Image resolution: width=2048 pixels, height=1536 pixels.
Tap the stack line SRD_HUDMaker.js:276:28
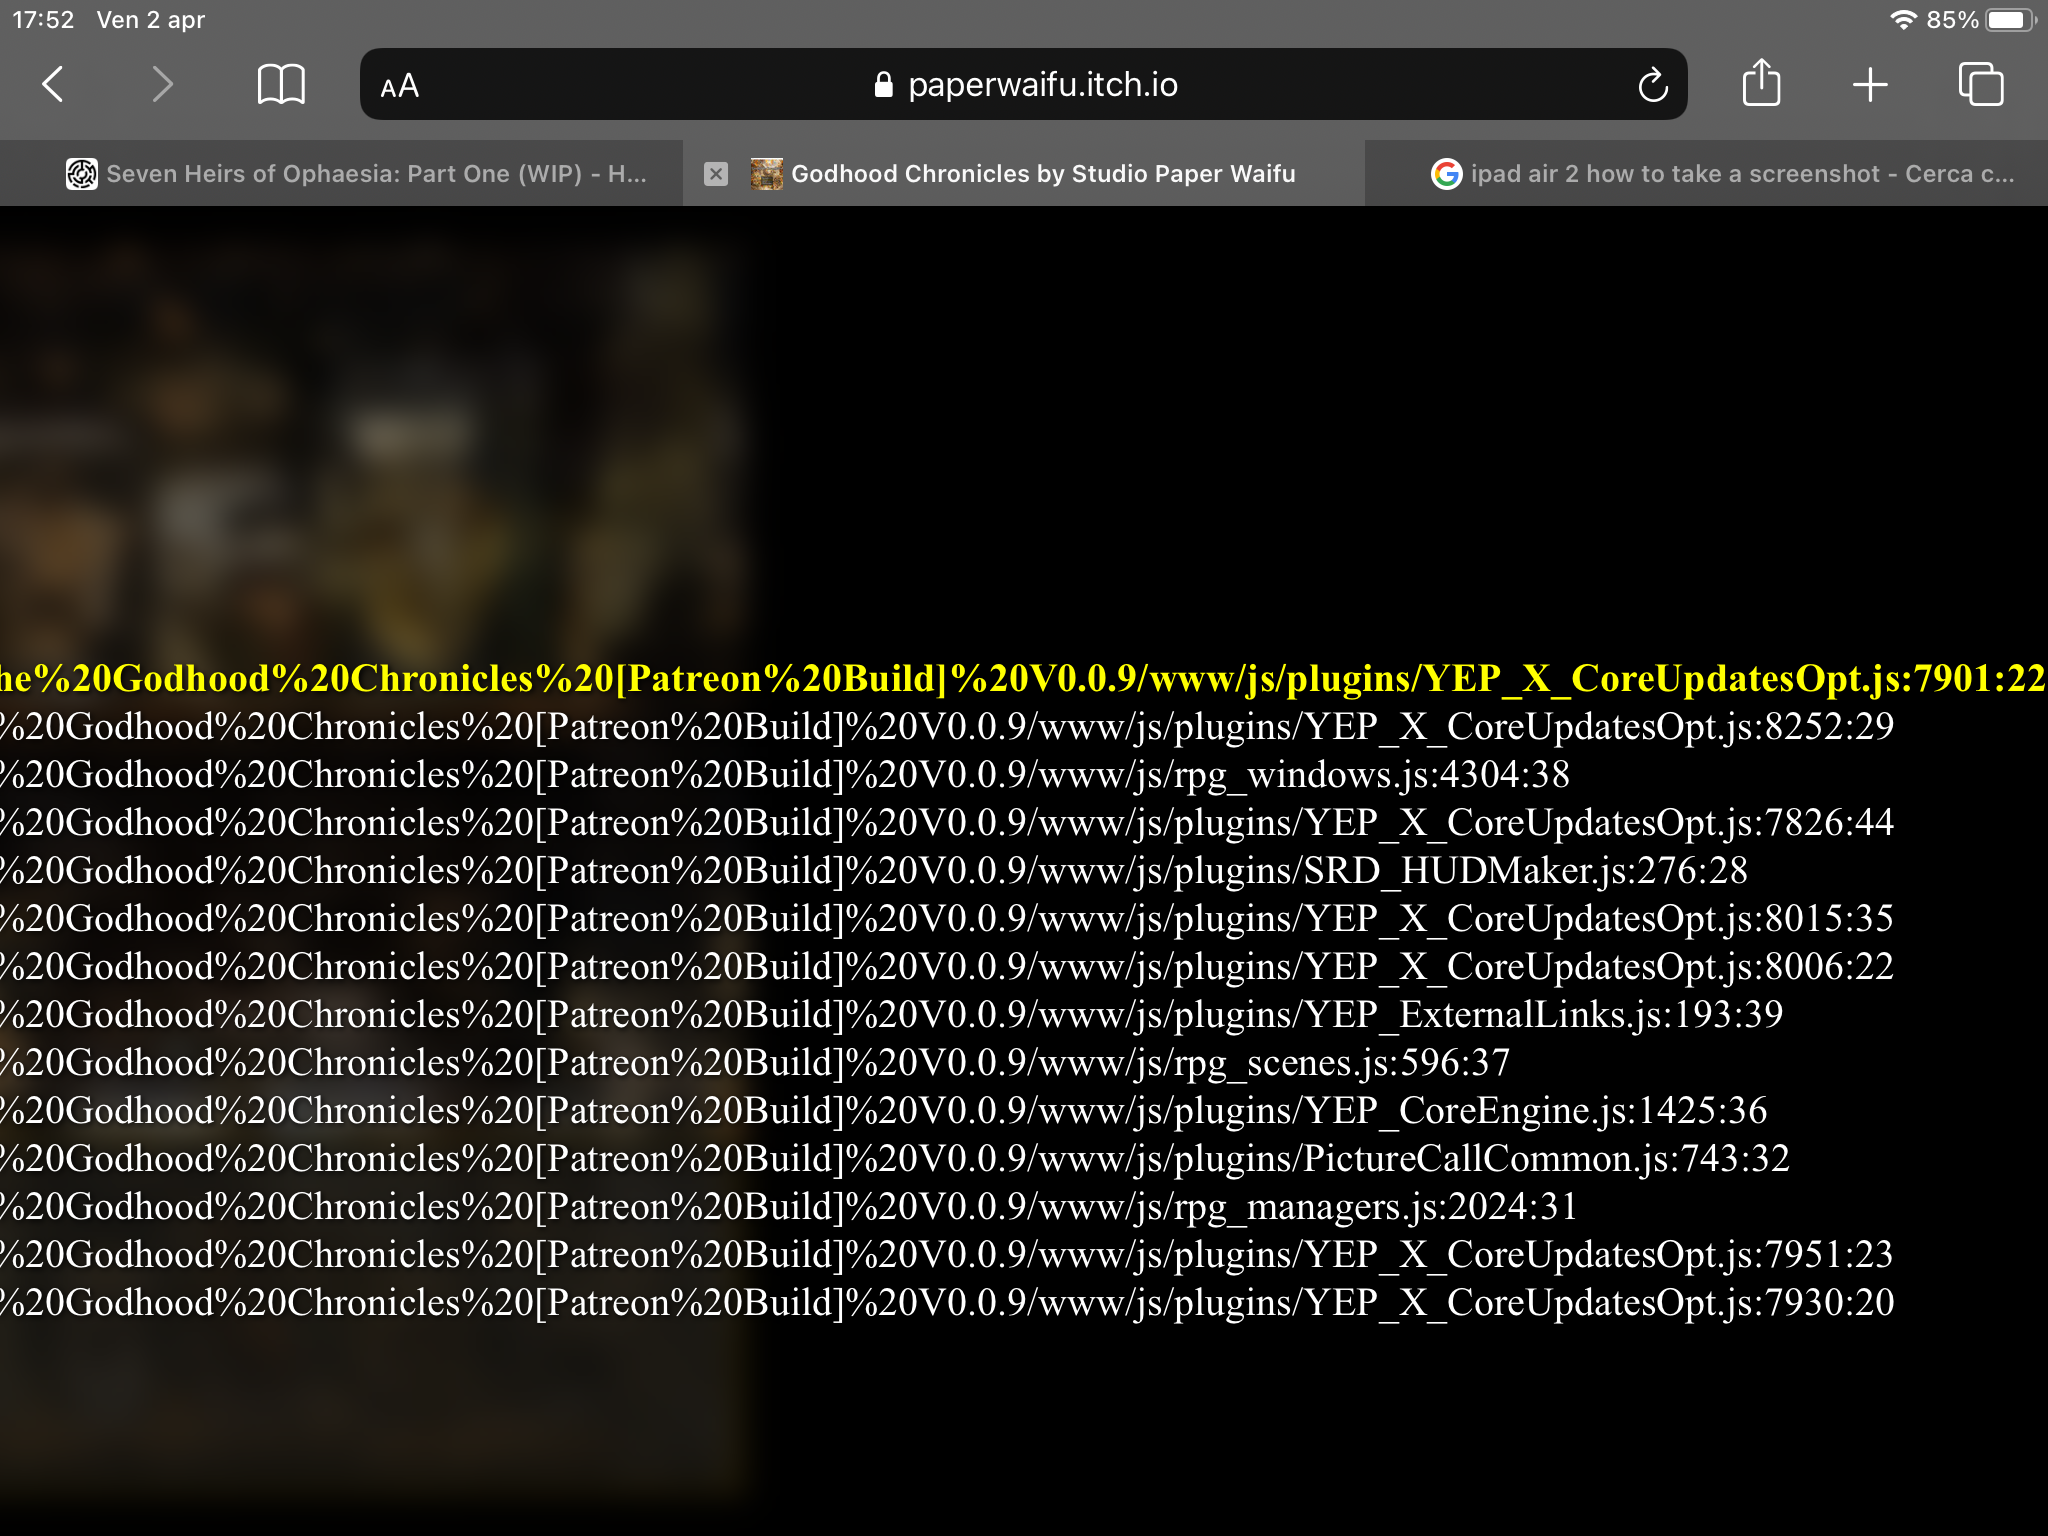point(873,871)
